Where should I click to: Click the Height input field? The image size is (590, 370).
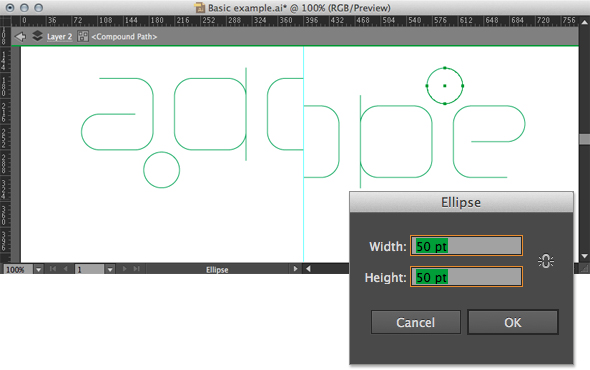(466, 277)
